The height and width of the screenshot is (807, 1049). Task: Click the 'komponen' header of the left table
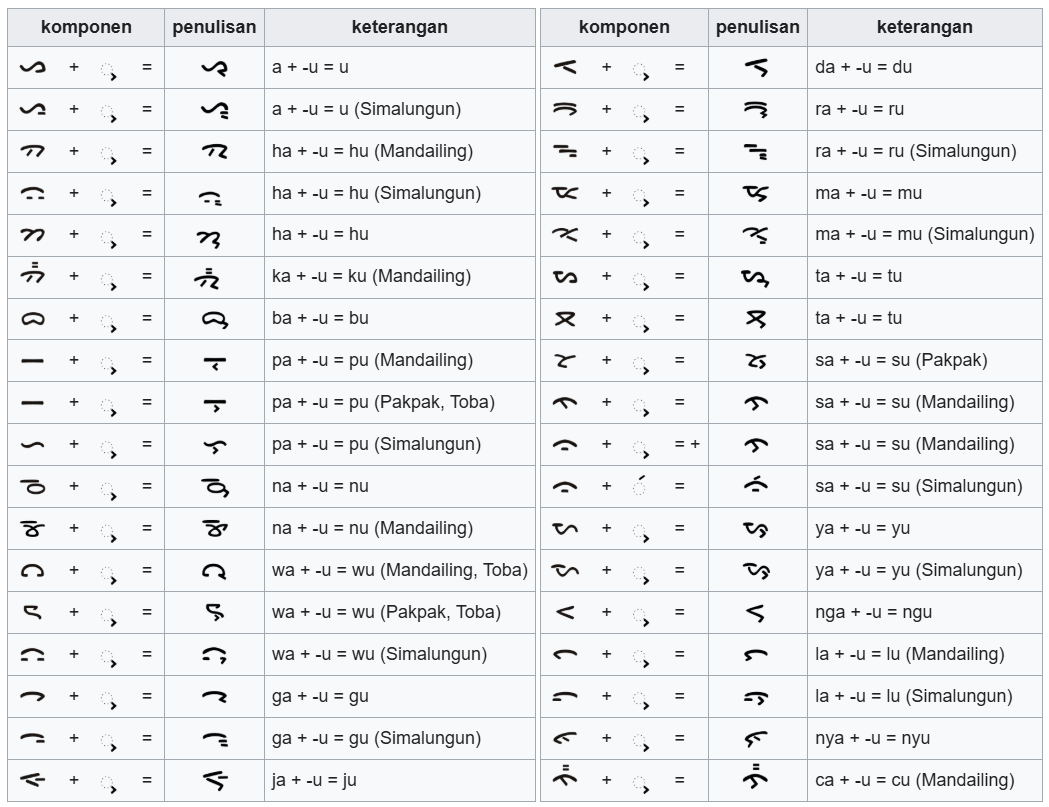tap(86, 27)
